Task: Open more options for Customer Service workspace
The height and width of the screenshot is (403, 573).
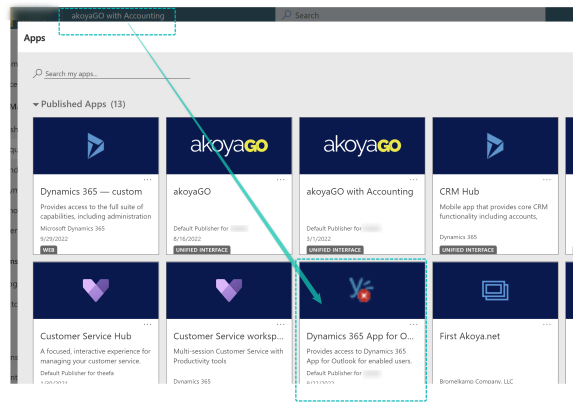Action: click(x=280, y=324)
